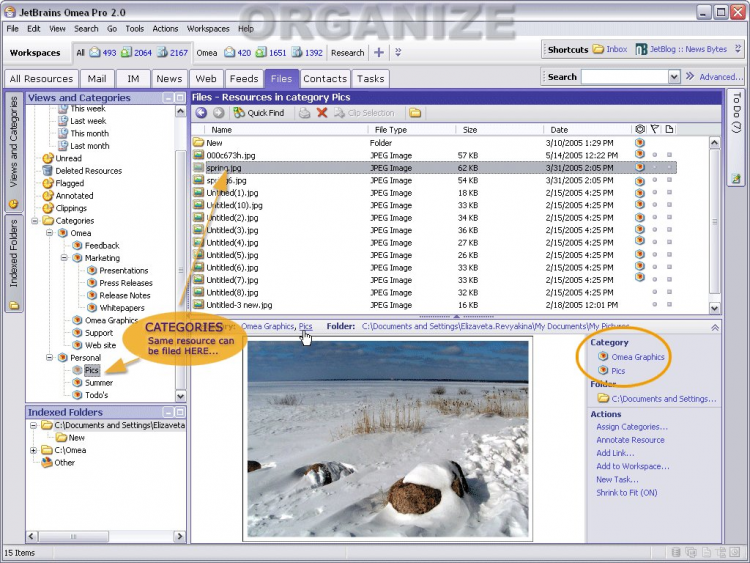This screenshot has height=563, width=750.
Task: Click the folder icon in files toolbar
Action: tap(415, 113)
